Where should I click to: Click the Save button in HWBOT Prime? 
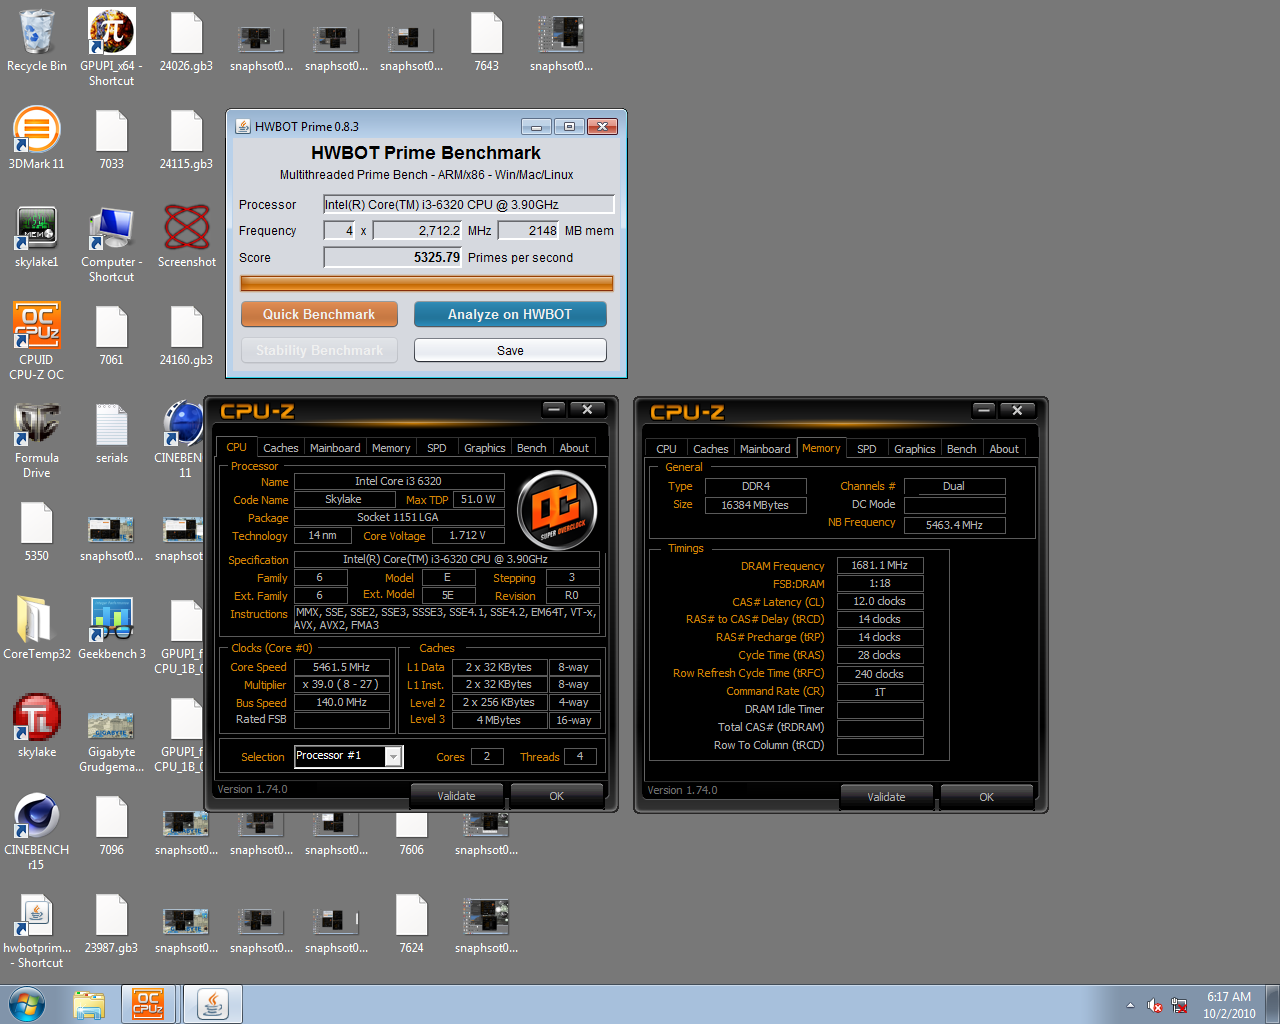click(x=510, y=350)
